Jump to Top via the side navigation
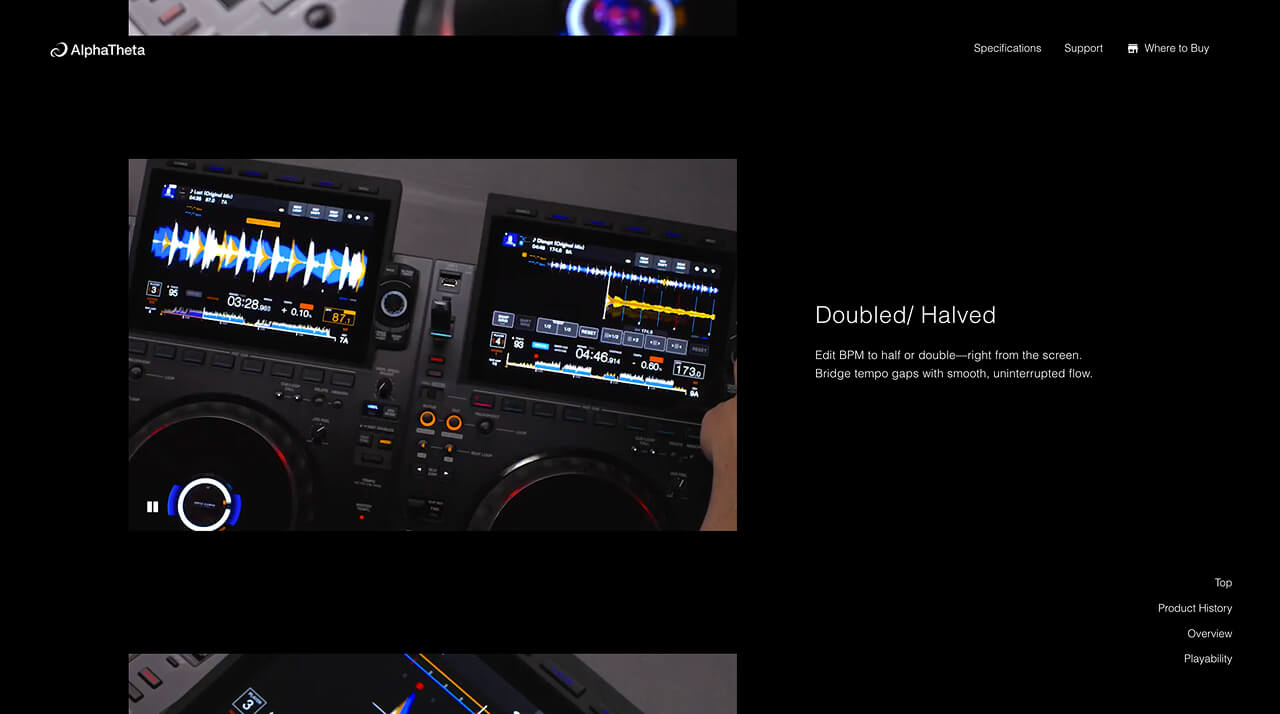This screenshot has height=714, width=1280. click(1222, 583)
